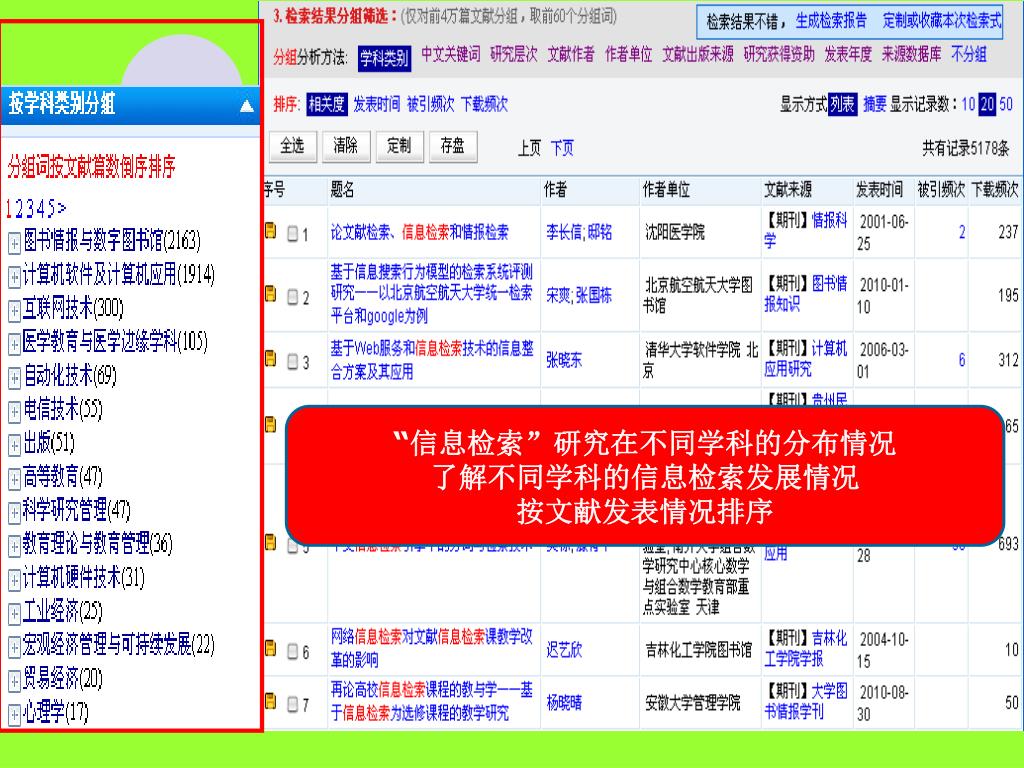This screenshot has width=1024, height=768.
Task: Go to group page 5 in sidebar
Action: (50, 209)
